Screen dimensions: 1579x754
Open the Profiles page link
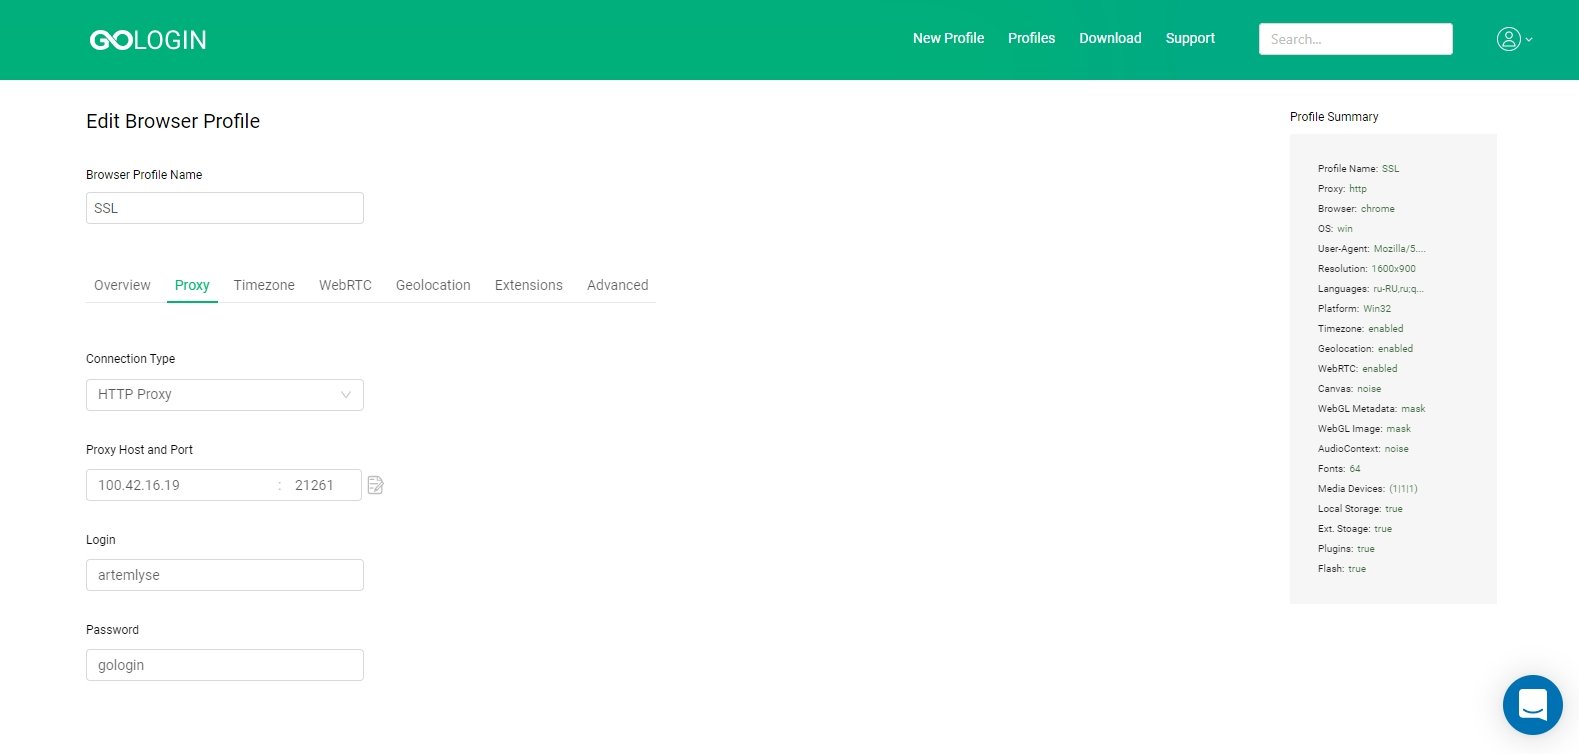1031,38
